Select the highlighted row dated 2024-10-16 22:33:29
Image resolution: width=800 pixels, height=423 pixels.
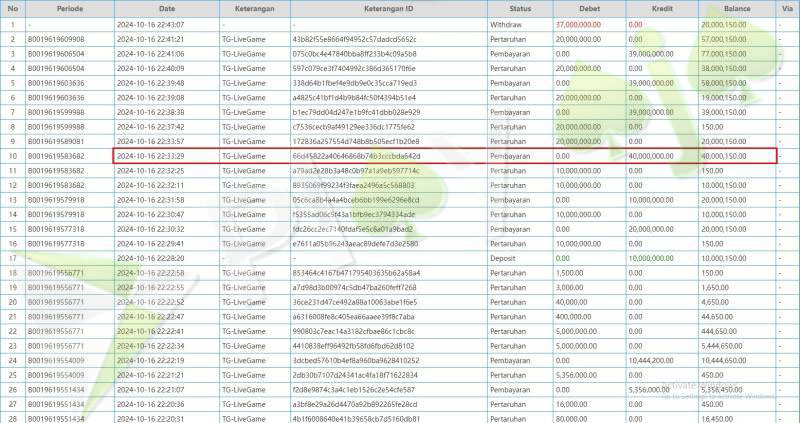click(400, 157)
